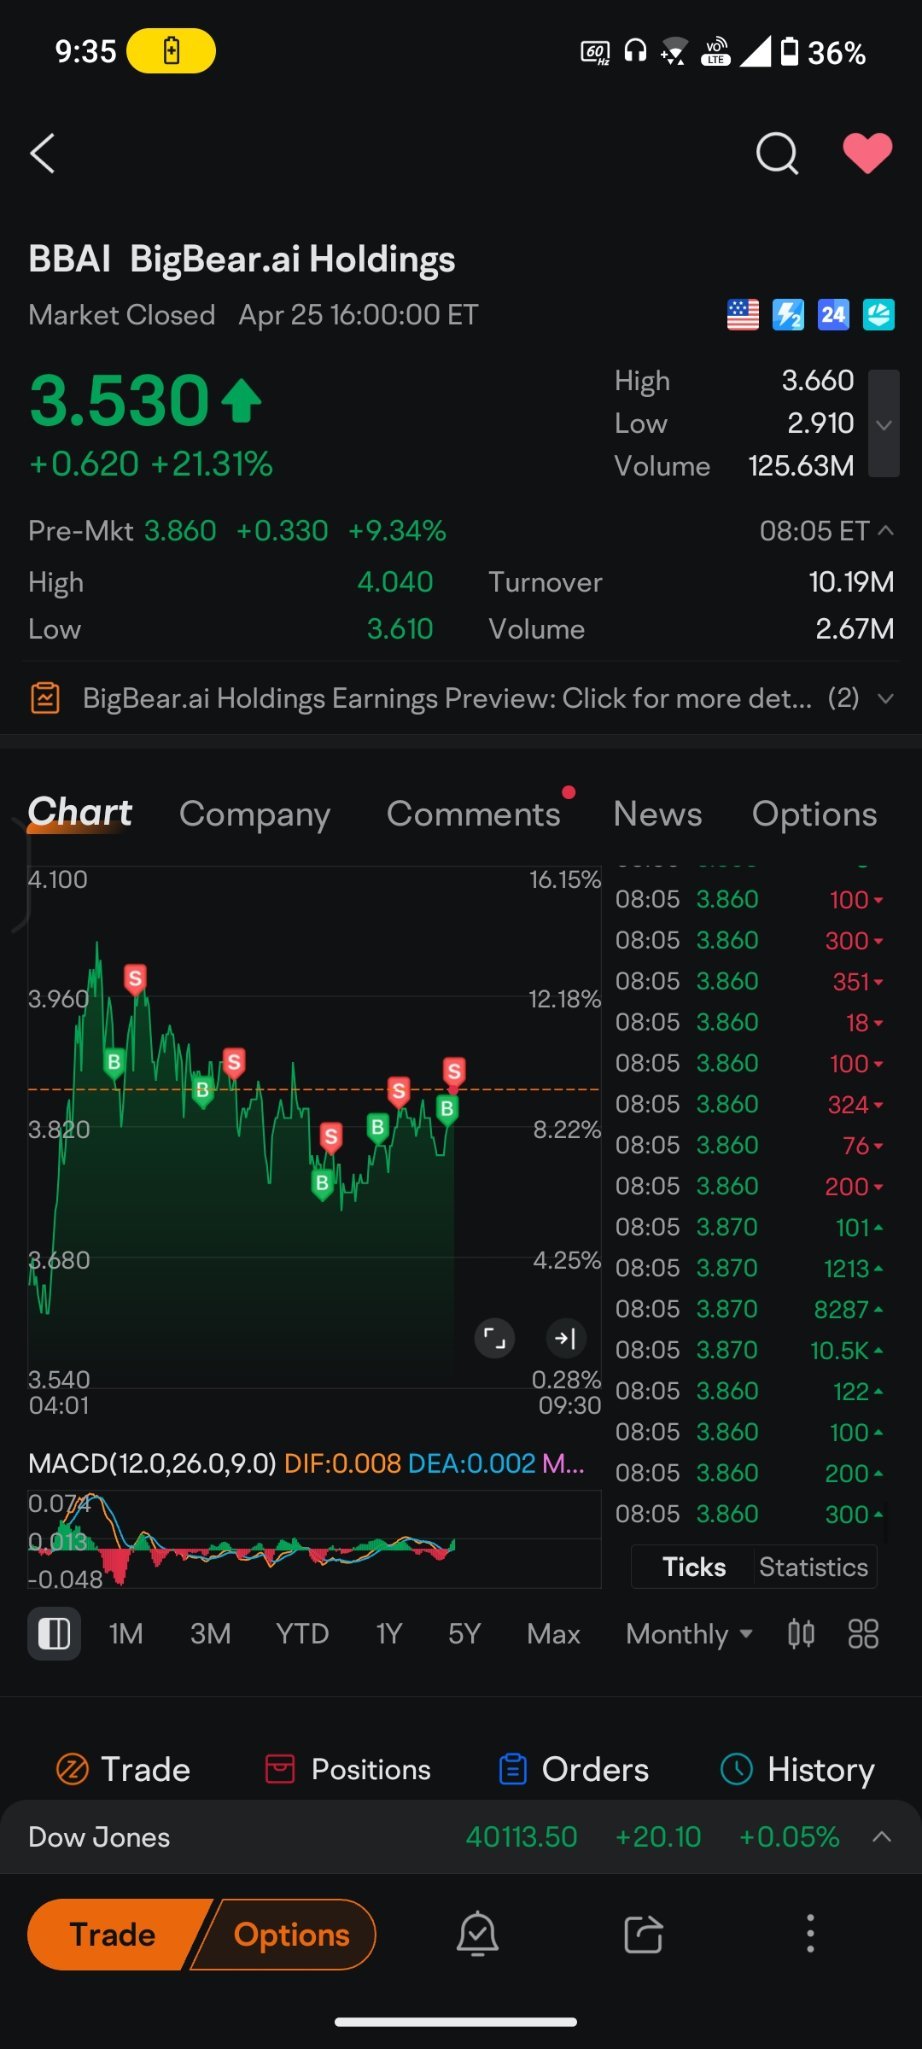
Task: Open the History shortcut label
Action: point(821,1769)
